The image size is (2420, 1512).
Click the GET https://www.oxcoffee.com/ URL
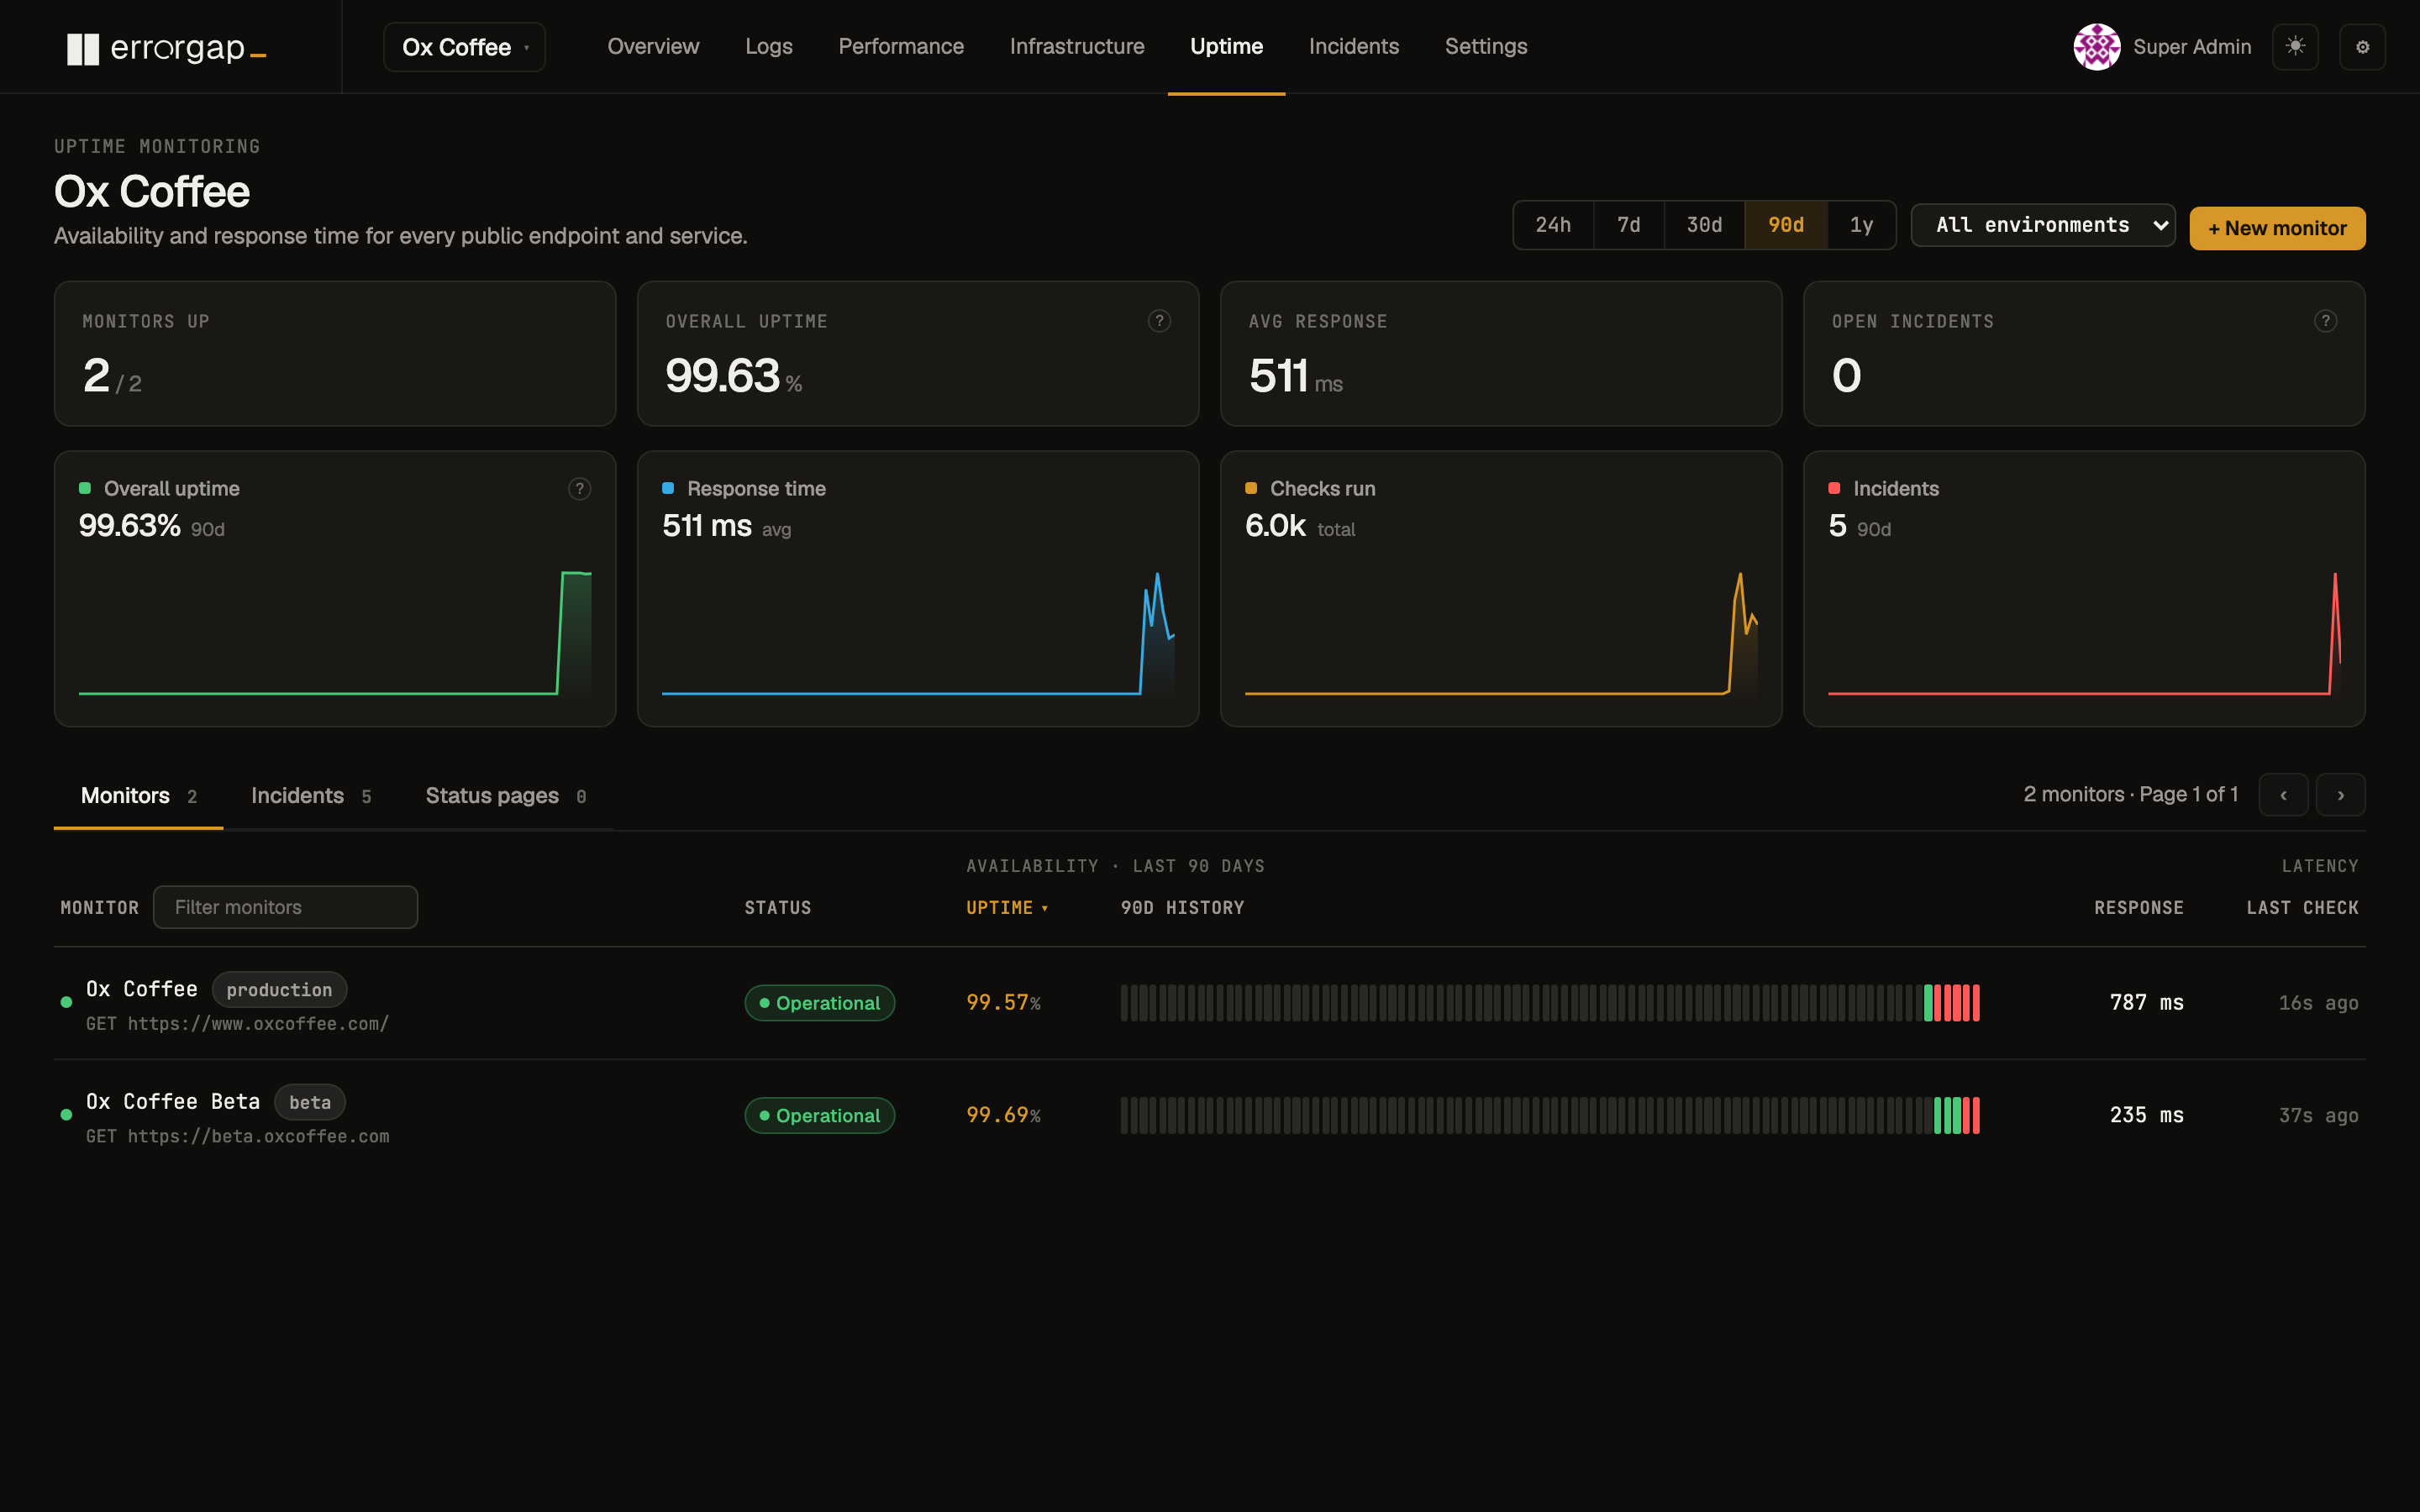pyautogui.click(x=237, y=1024)
